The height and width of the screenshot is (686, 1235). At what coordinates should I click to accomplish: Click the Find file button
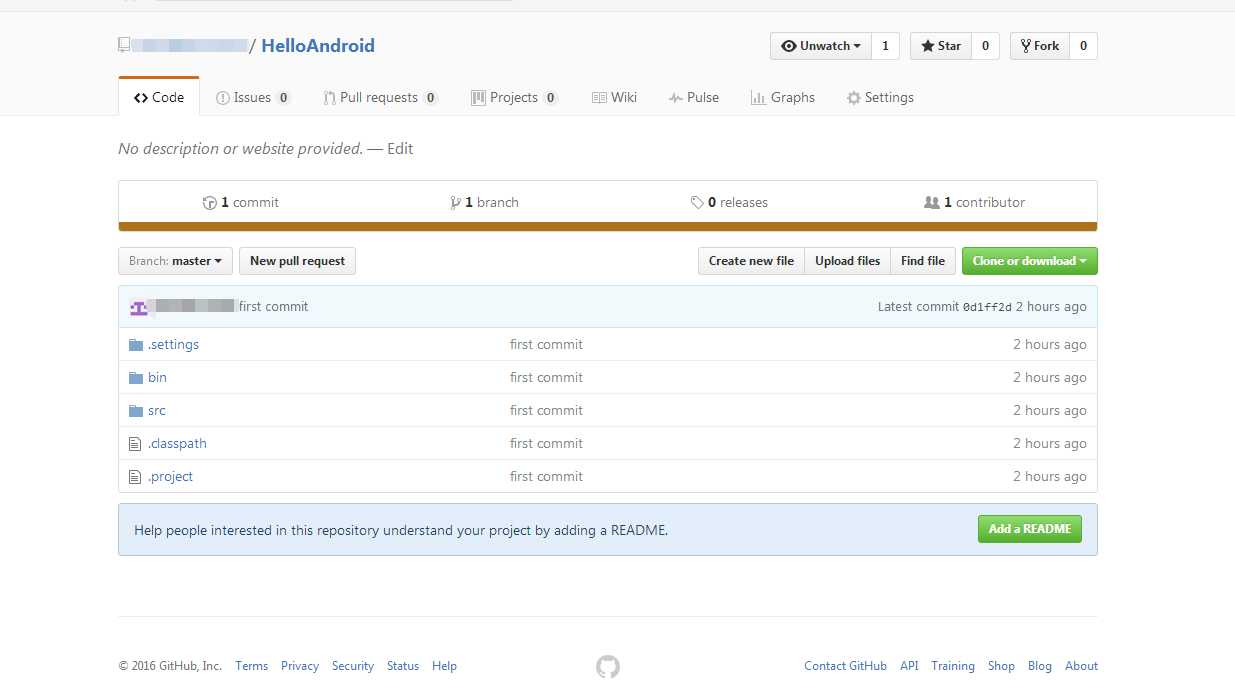coord(922,261)
